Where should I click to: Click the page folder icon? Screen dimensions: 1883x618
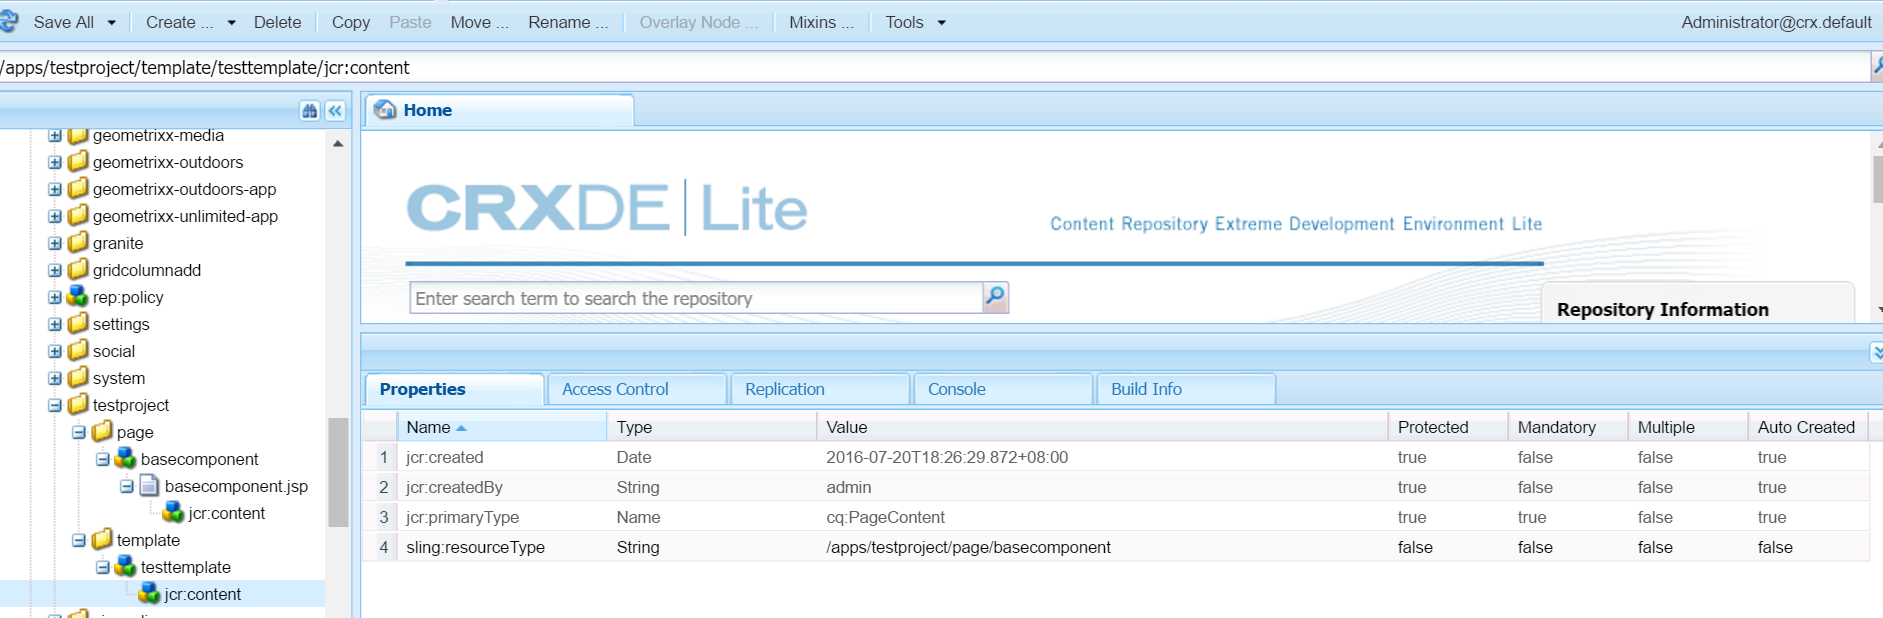coord(102,431)
